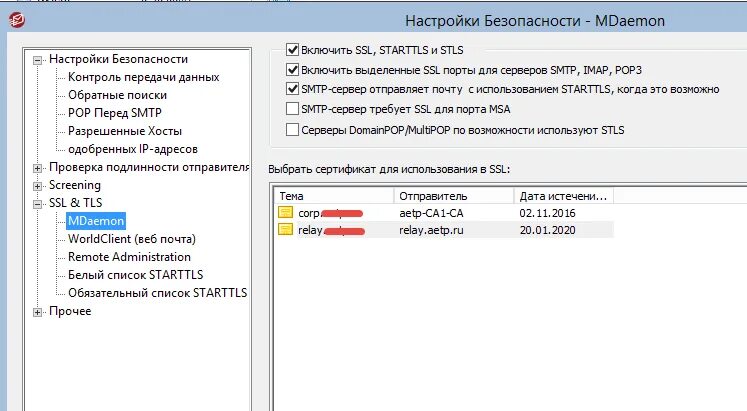The height and width of the screenshot is (411, 747).
Task: Select the highlighted MDaemon tree item
Action: [96, 221]
